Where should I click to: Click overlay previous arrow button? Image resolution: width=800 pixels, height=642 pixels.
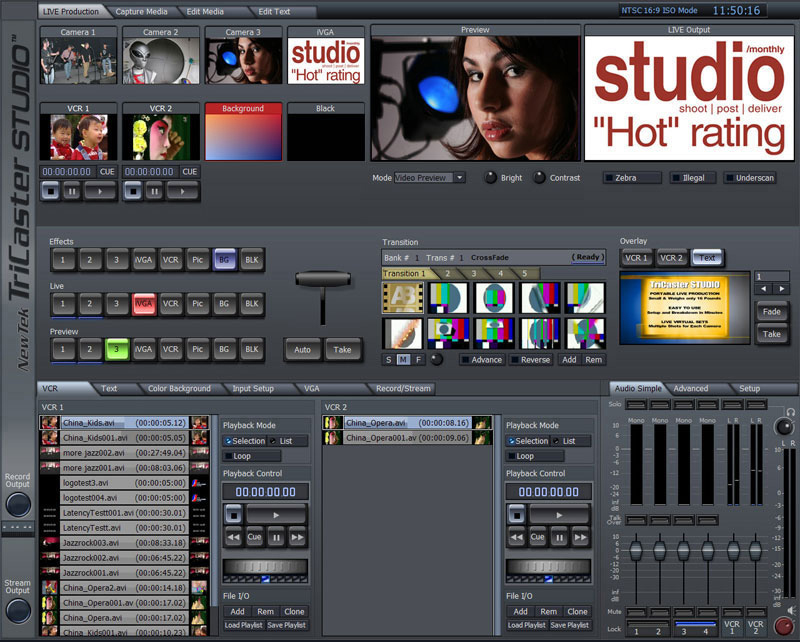(764, 289)
